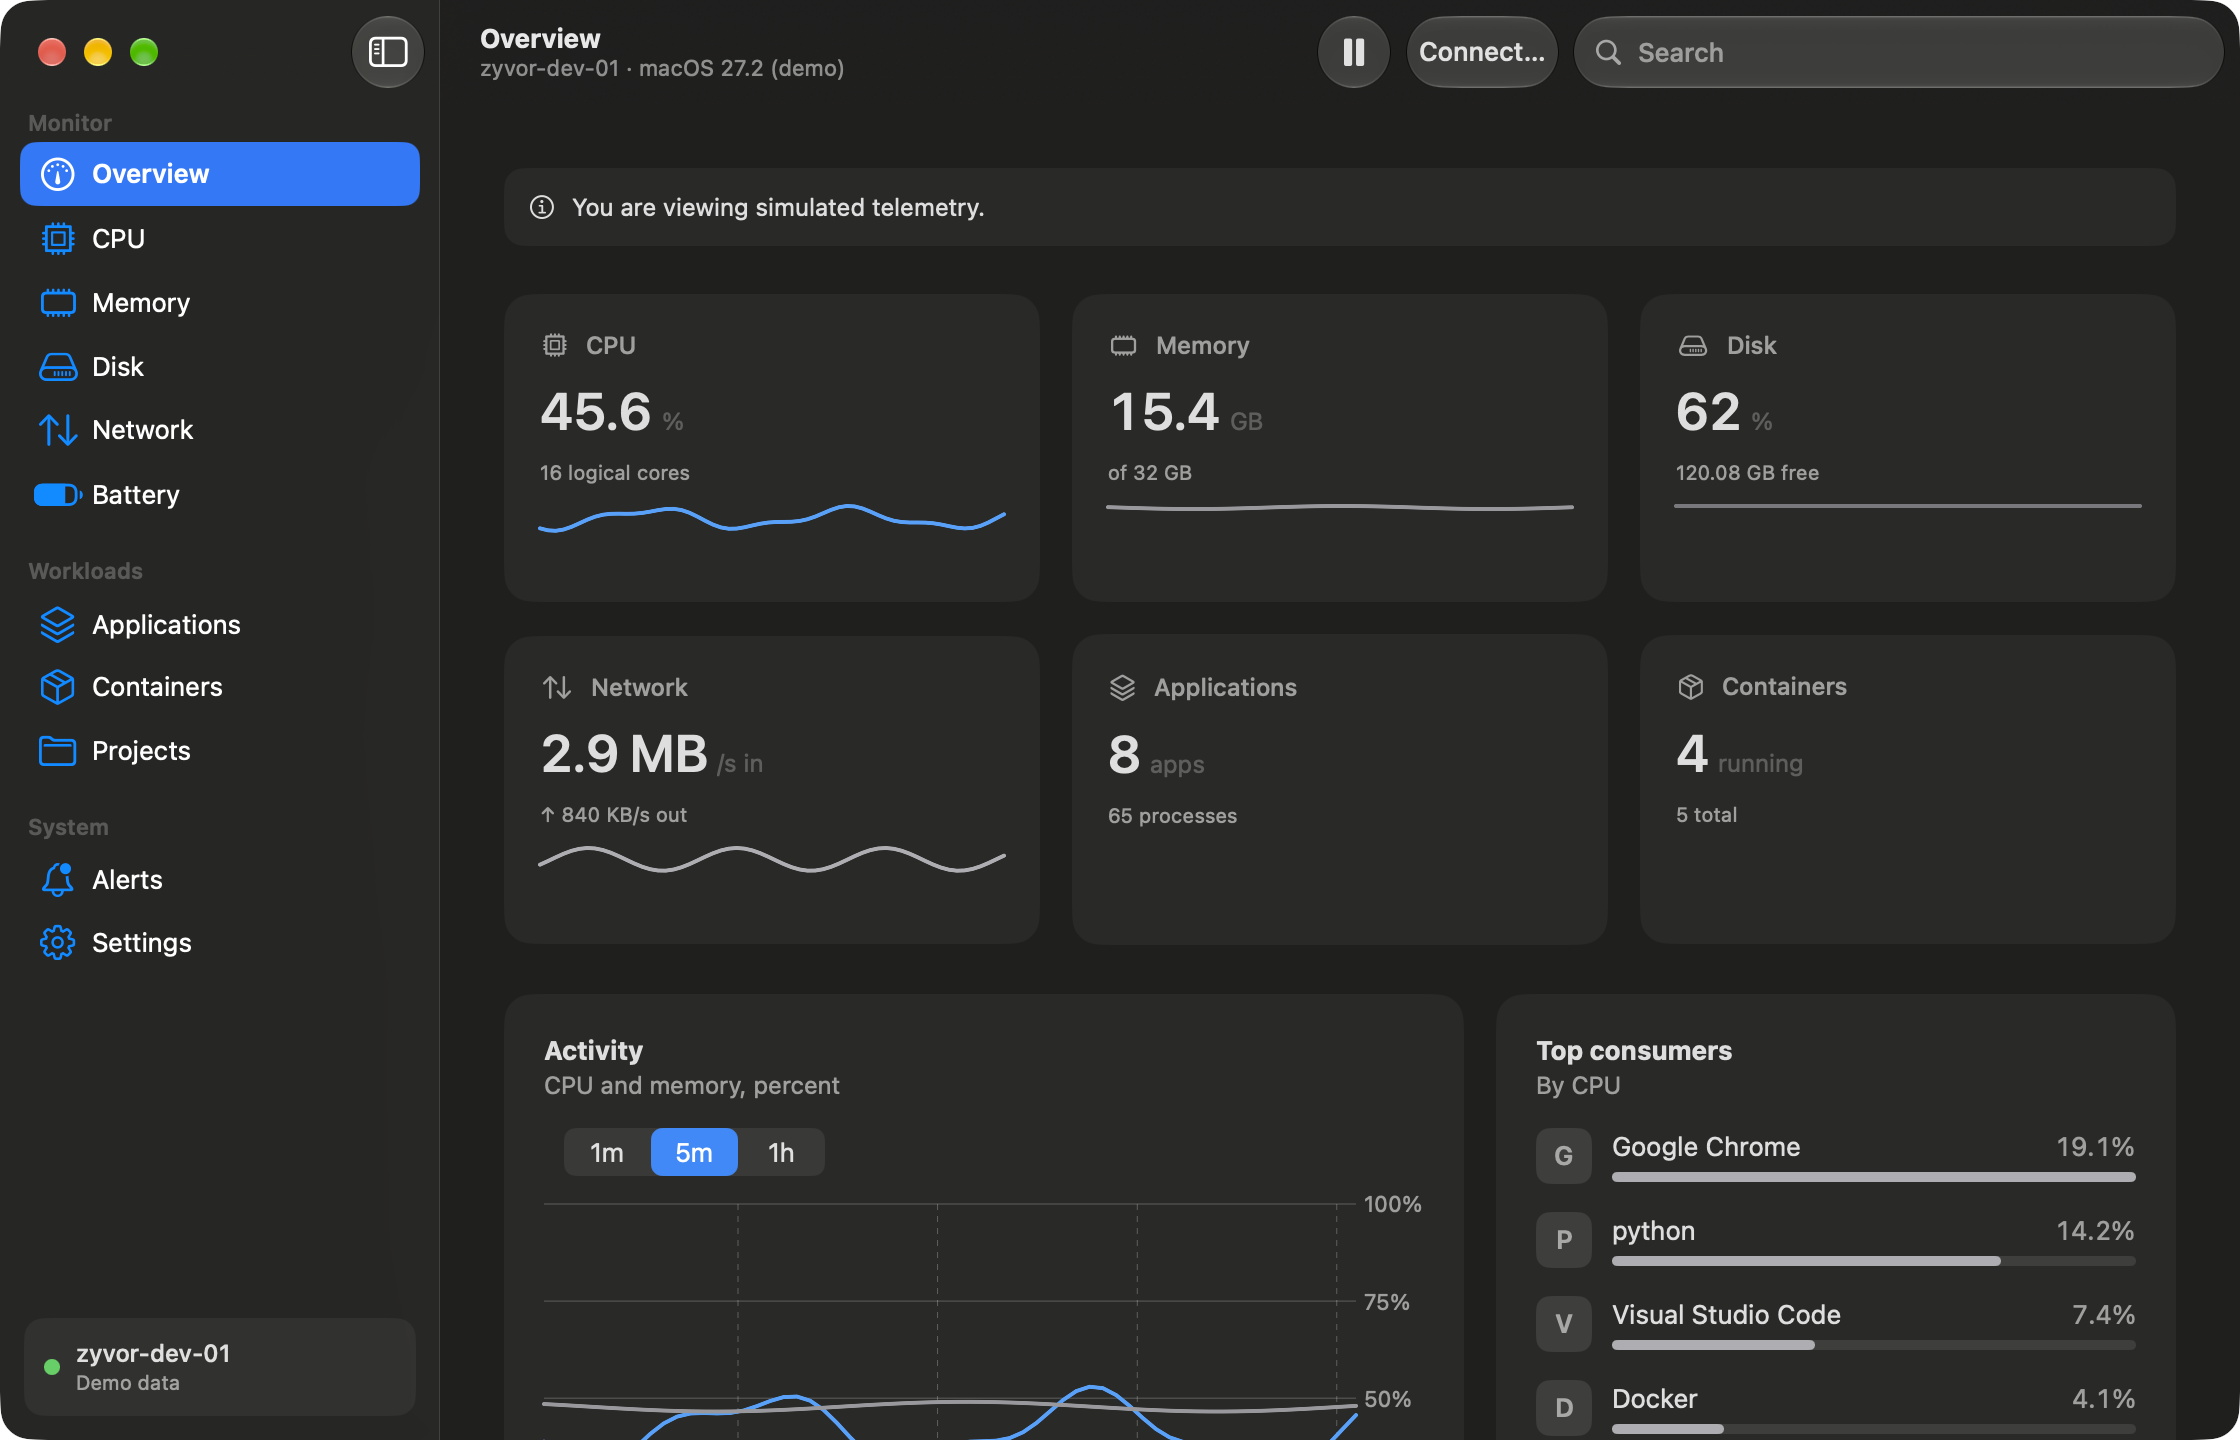This screenshot has height=1440, width=2240.
Task: Open Containers under Workloads
Action: click(x=220, y=687)
